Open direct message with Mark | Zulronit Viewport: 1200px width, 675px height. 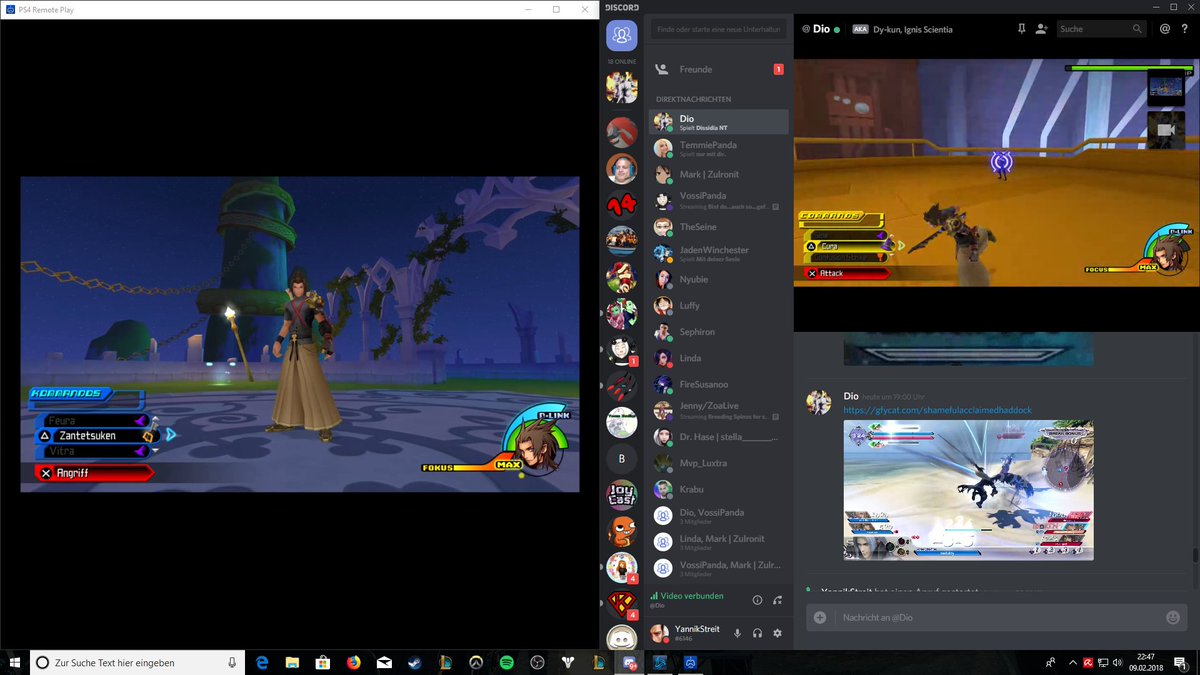pyautogui.click(x=718, y=175)
